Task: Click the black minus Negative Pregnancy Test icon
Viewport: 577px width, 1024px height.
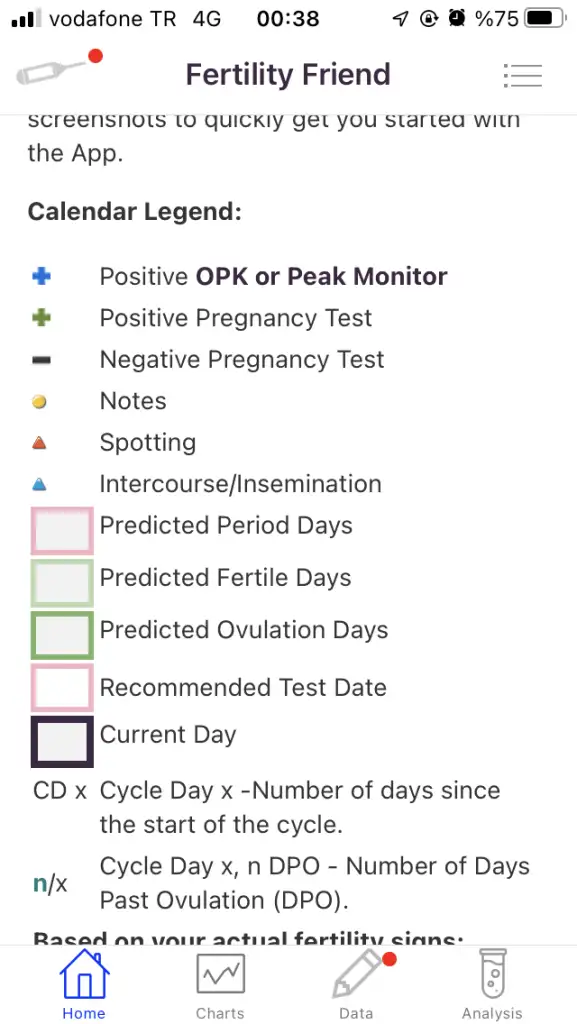Action: pyautogui.click(x=41, y=360)
